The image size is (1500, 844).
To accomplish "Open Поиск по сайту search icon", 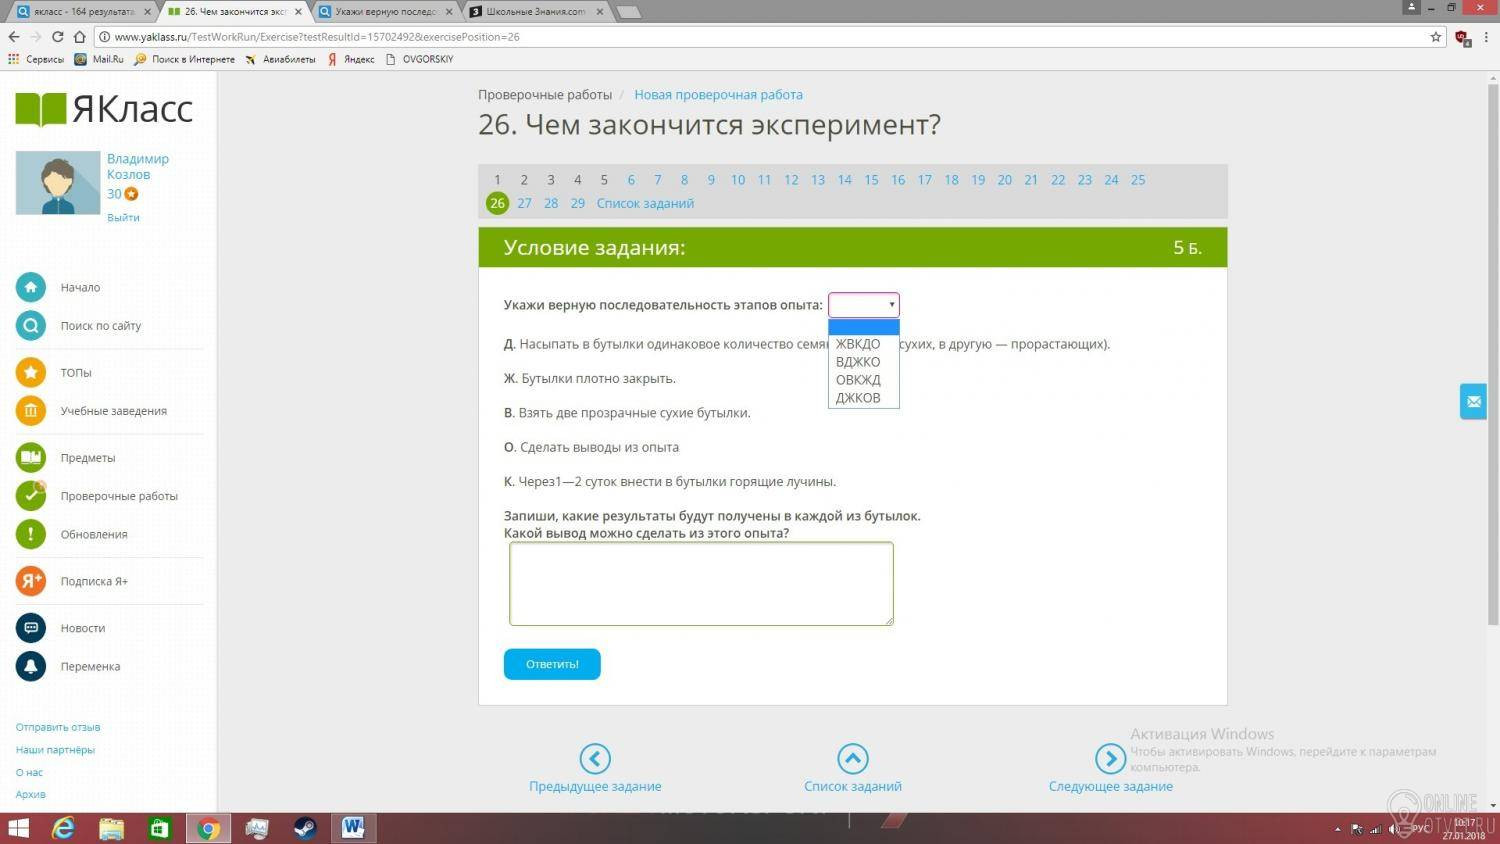I will point(30,325).
